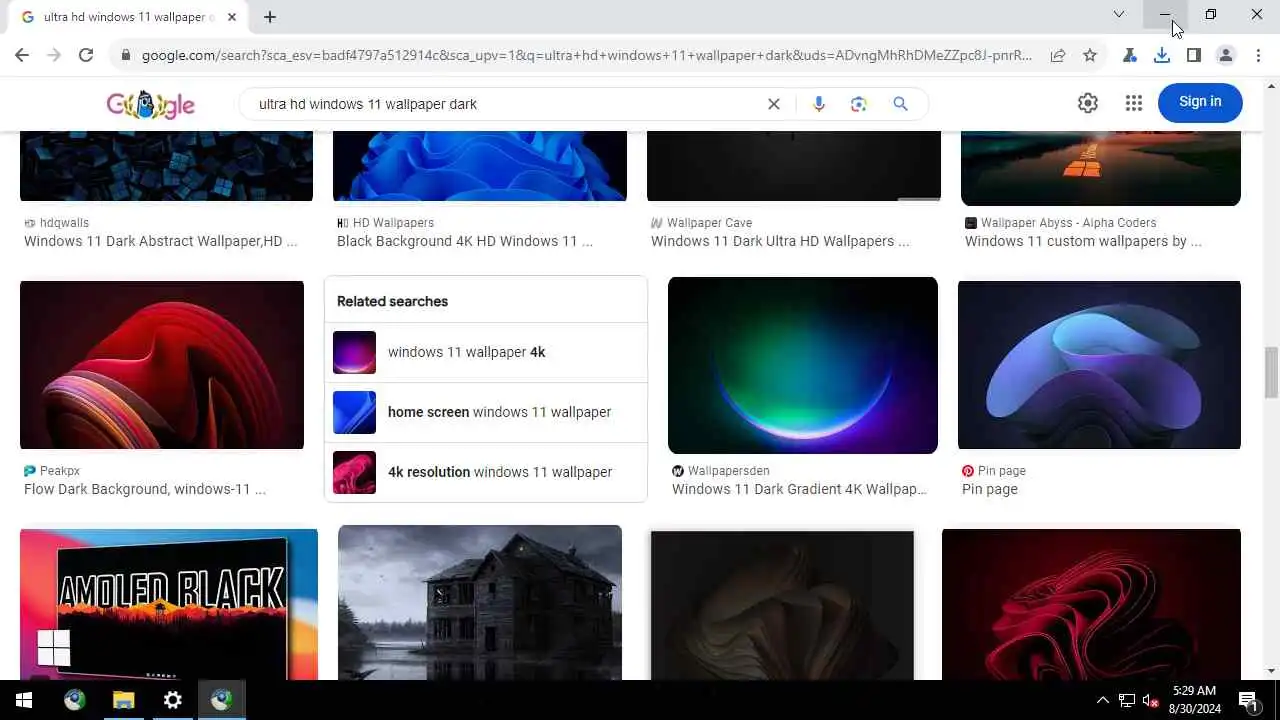Select related search 4k resolution windows 11 wallpaper
The image size is (1280, 720).
click(x=486, y=472)
